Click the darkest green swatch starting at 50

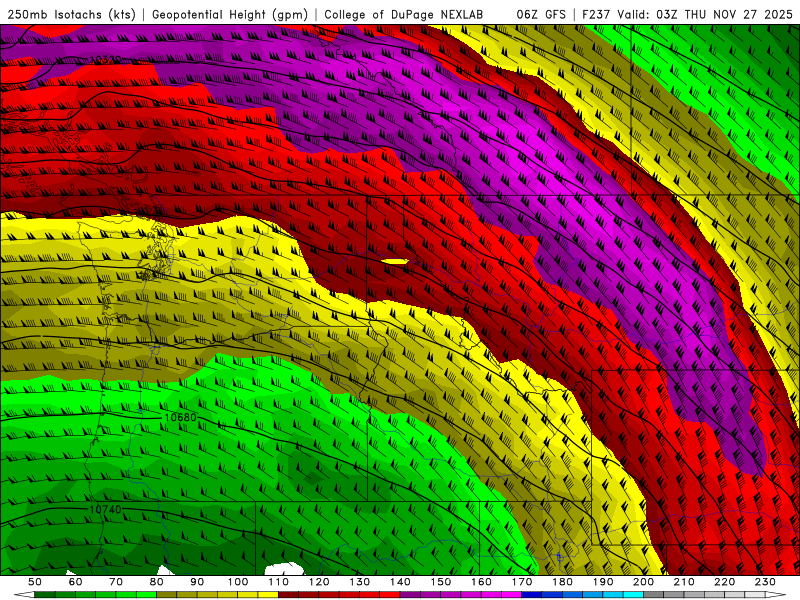coord(44,594)
